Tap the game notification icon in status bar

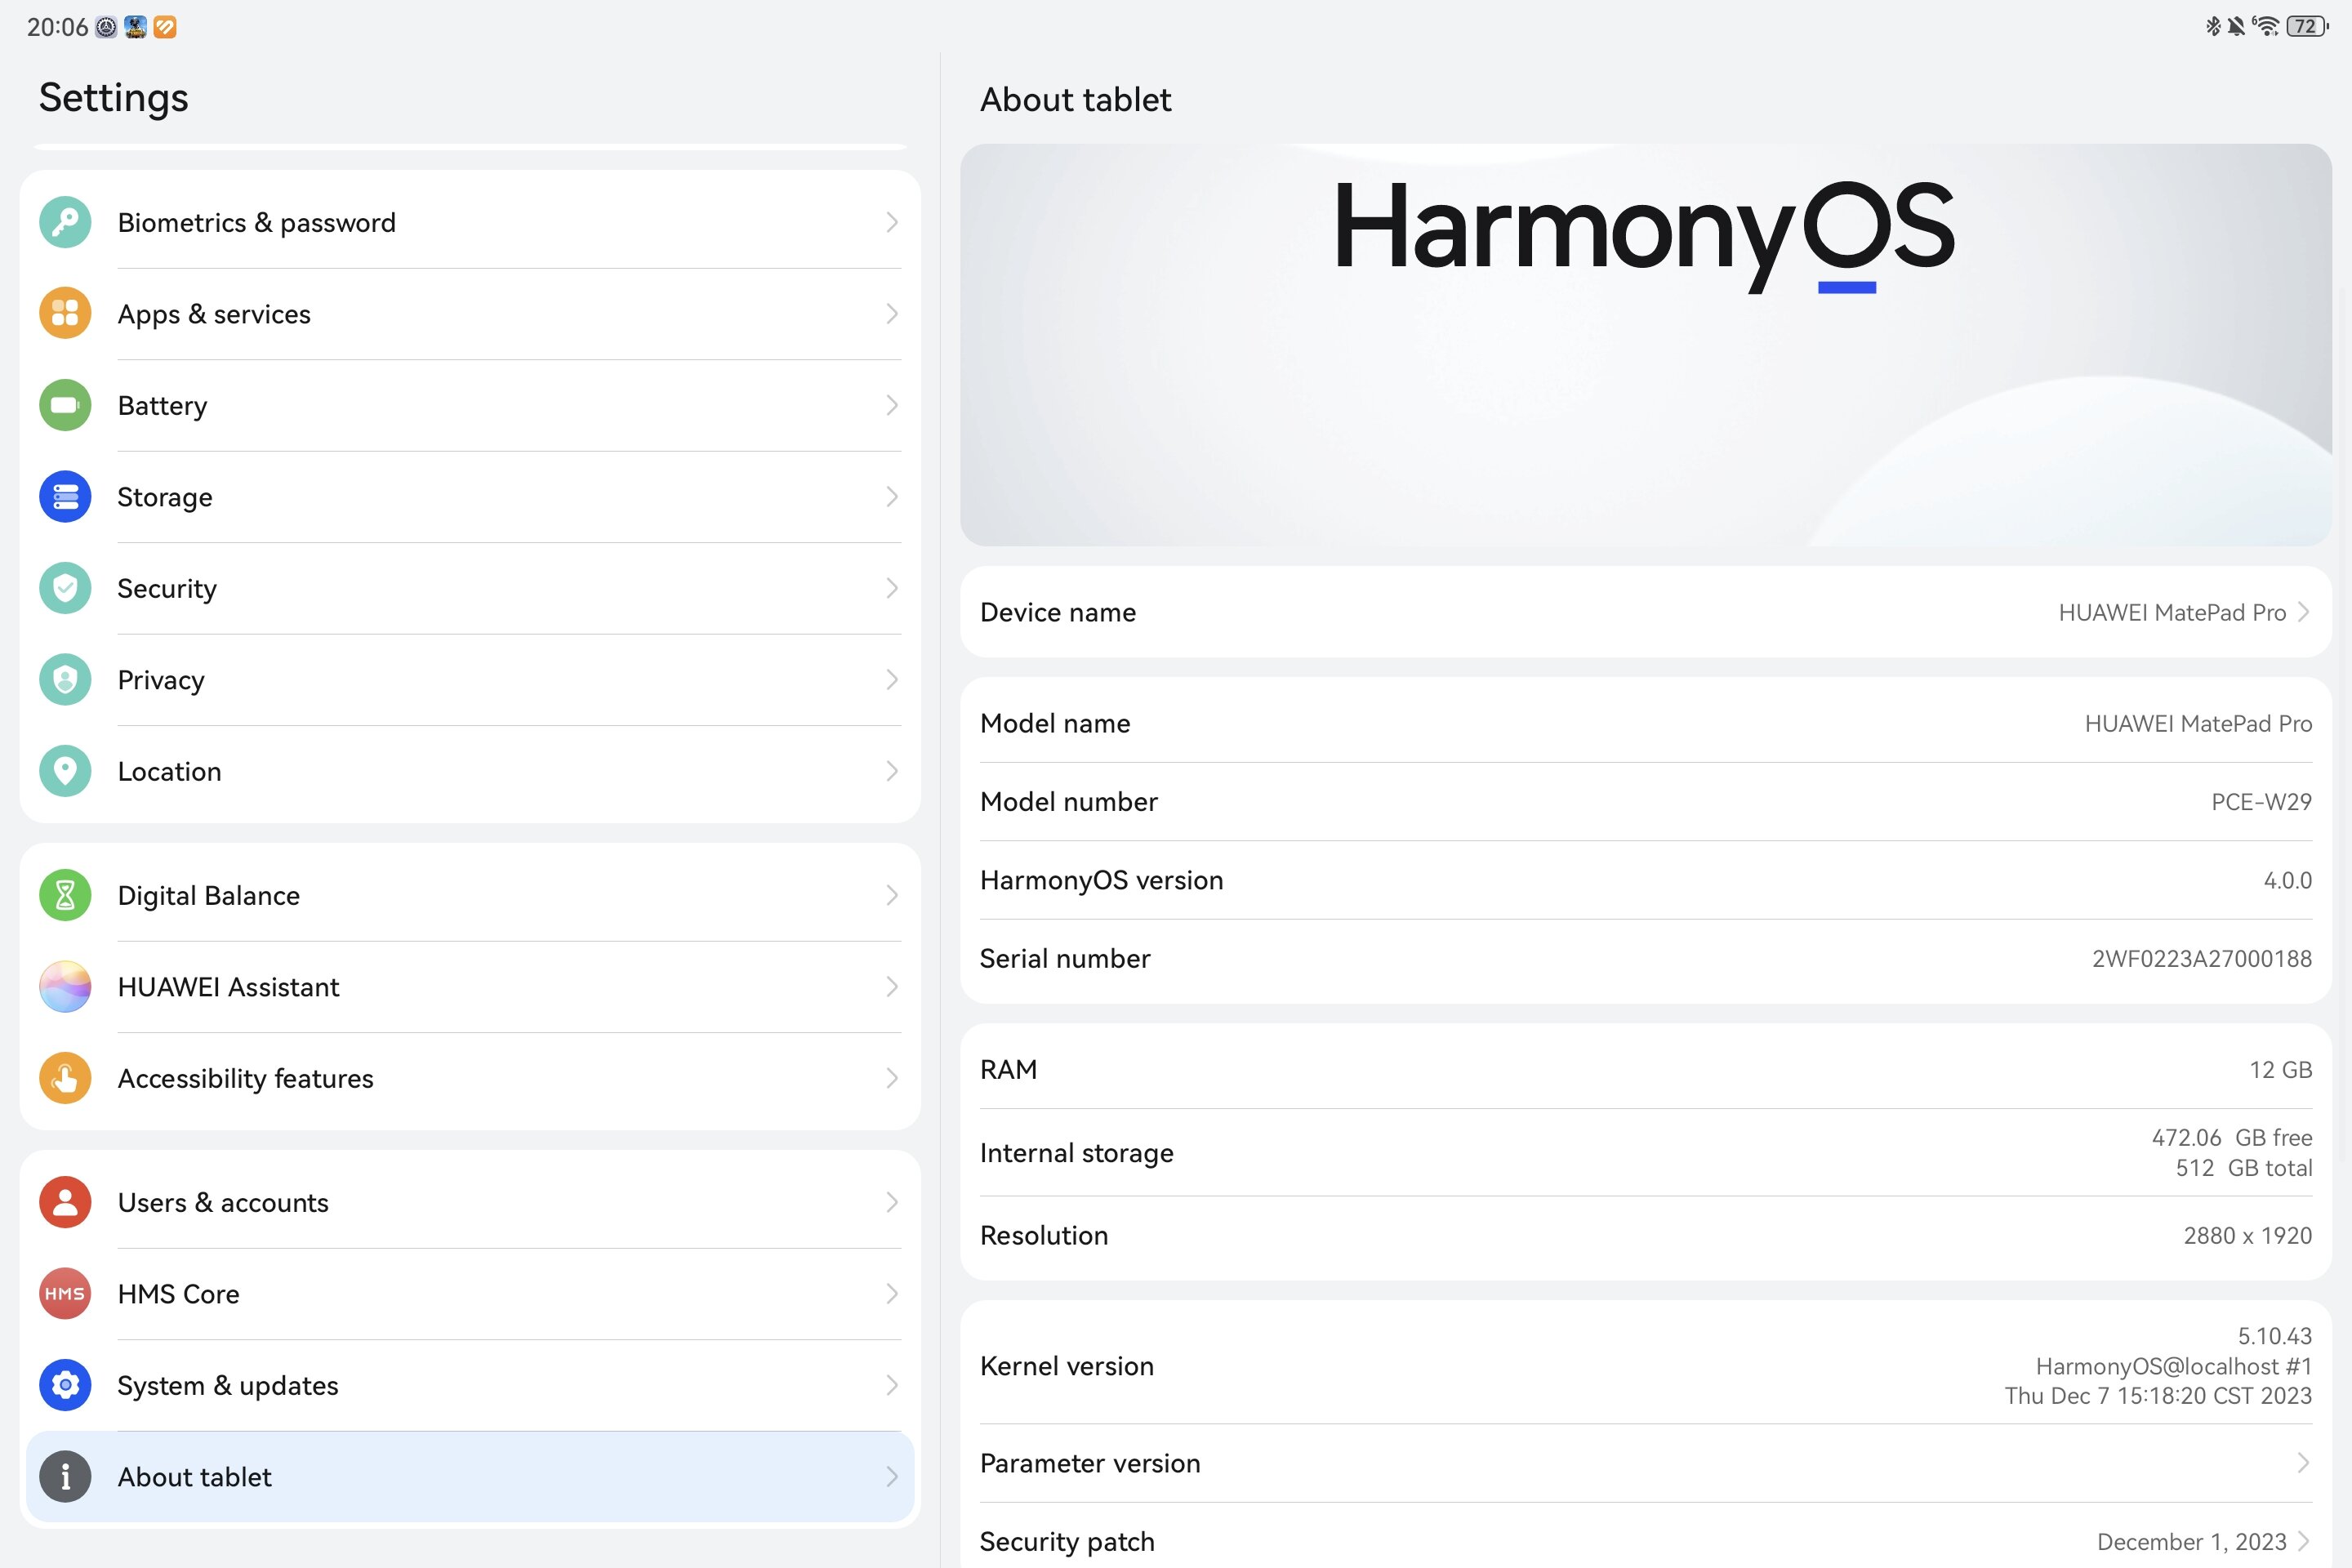click(136, 27)
